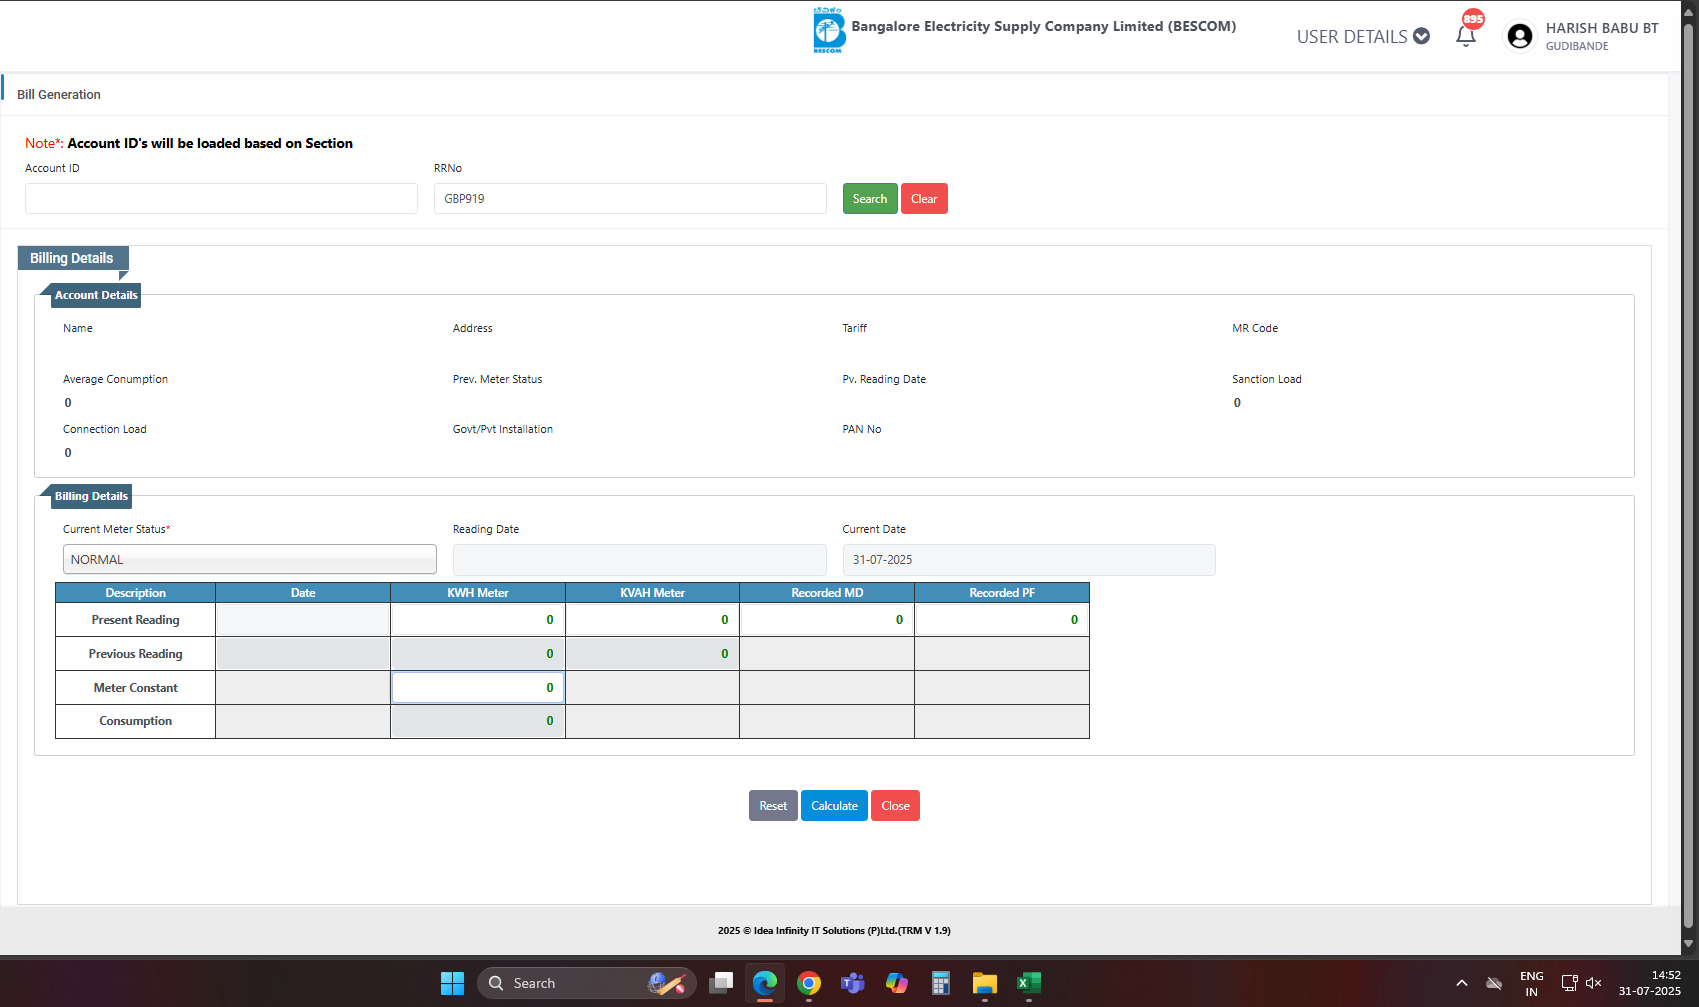Click the BESCOM logo
Screen dimensions: 1699x1007
(828, 30)
